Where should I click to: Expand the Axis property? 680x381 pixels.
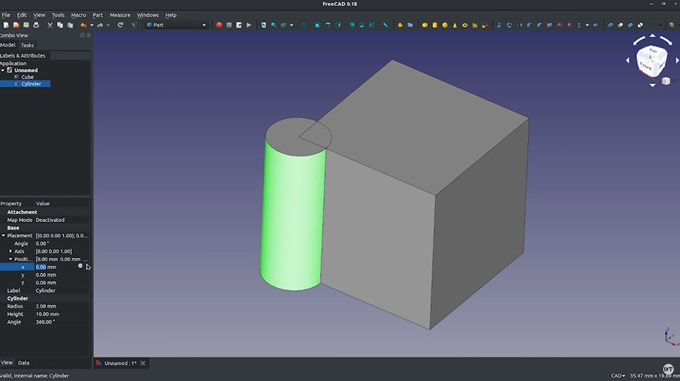click(x=10, y=251)
